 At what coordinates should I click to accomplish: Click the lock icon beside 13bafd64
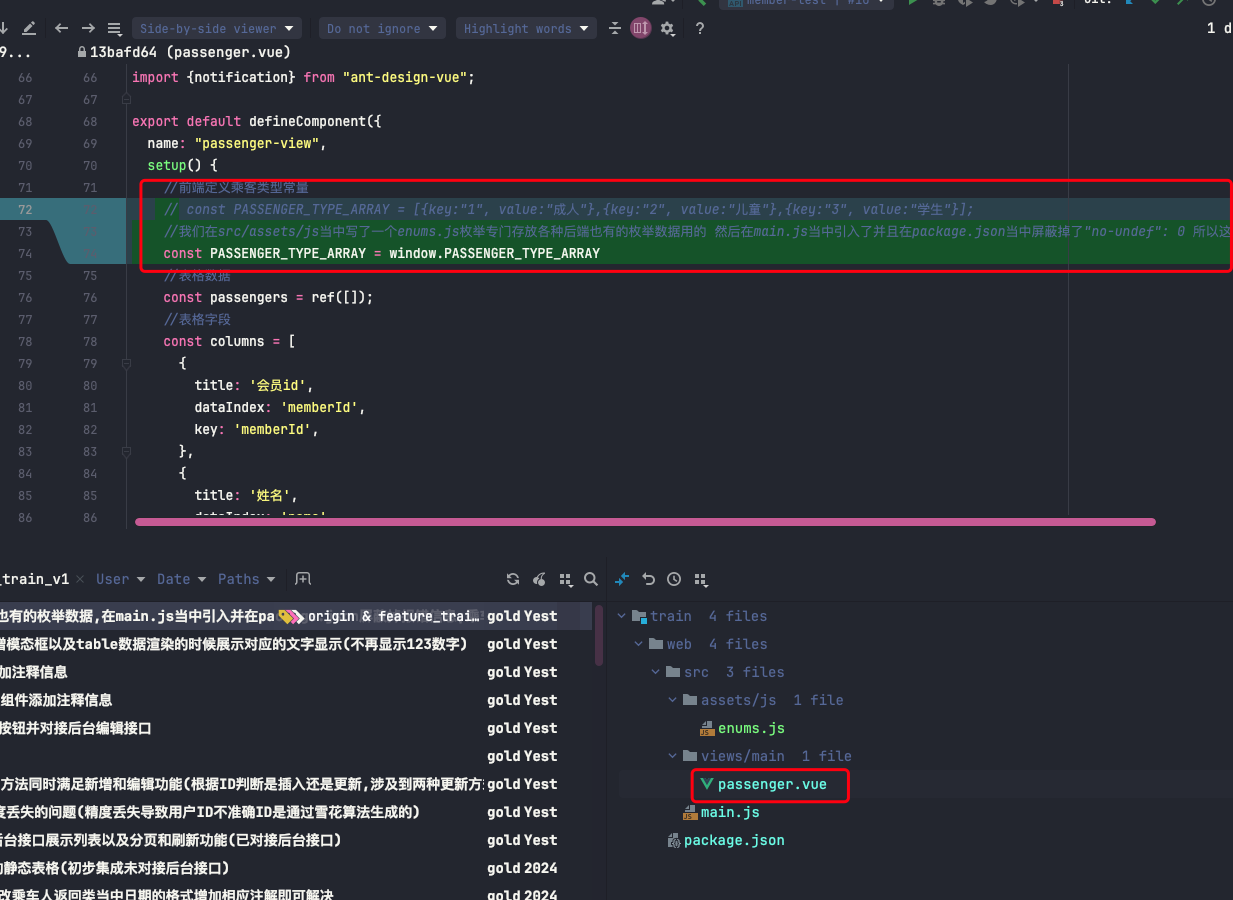pyautogui.click(x=81, y=52)
